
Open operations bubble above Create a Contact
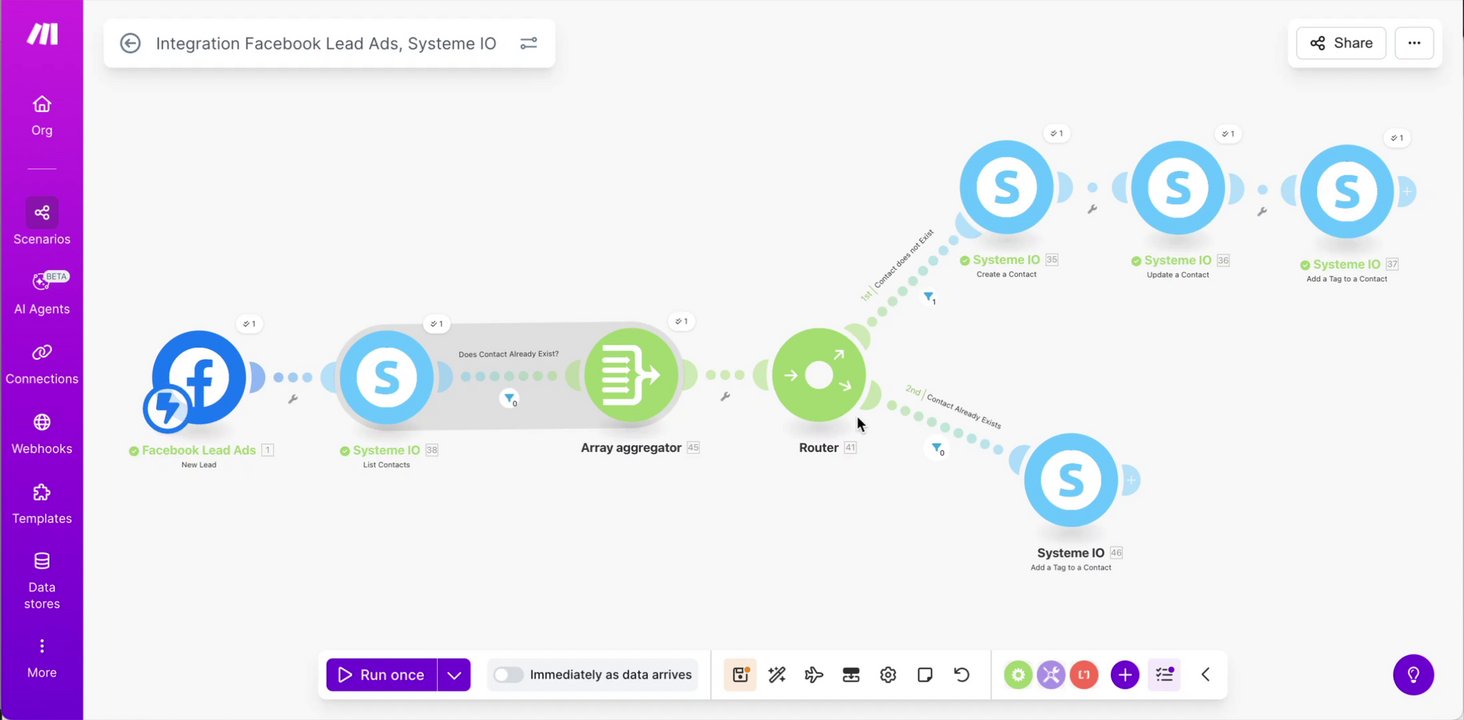(x=1056, y=134)
